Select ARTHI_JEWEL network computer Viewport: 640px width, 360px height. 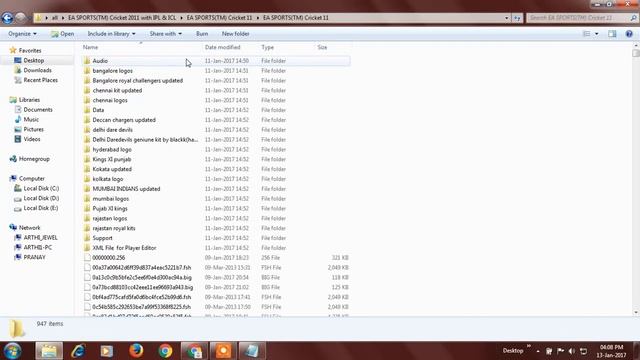tap(40, 238)
